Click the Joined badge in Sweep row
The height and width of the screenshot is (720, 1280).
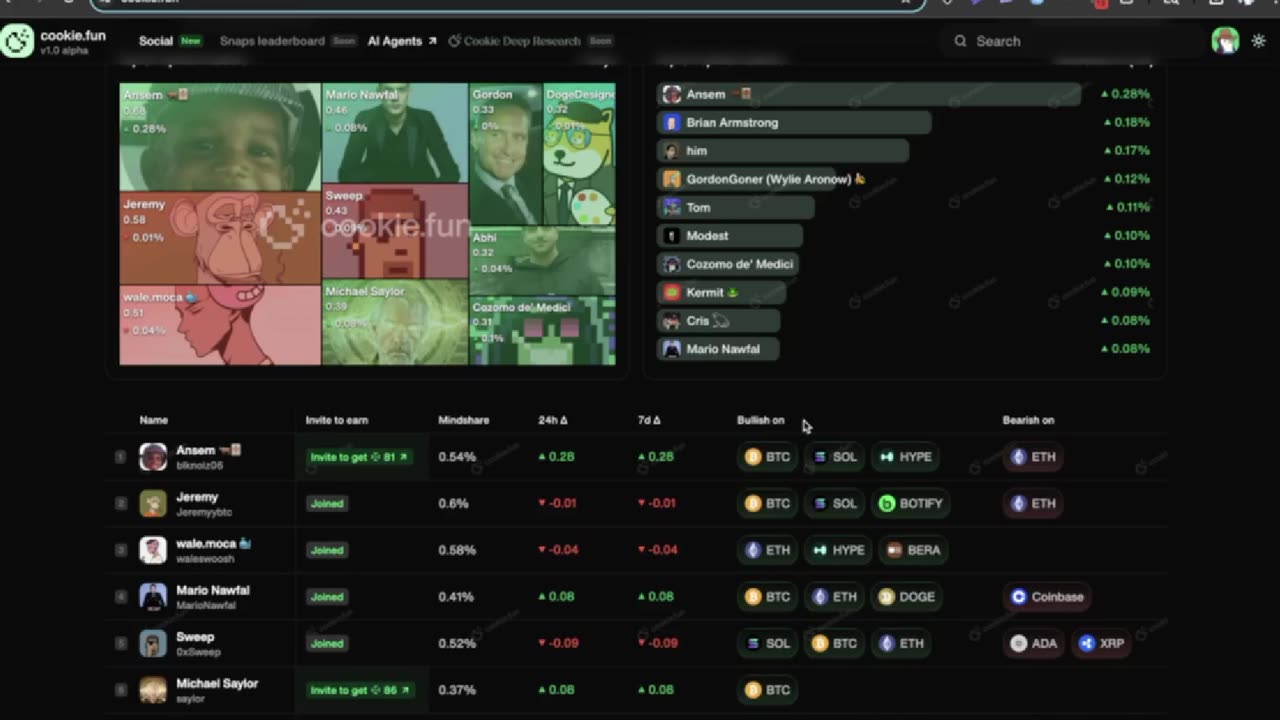(327, 644)
